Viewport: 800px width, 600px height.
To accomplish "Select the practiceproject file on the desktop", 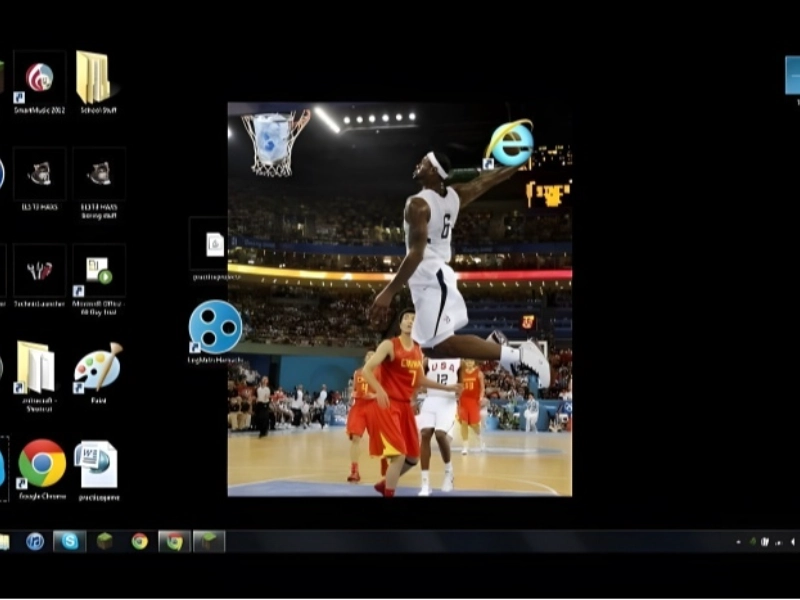I will click(215, 245).
